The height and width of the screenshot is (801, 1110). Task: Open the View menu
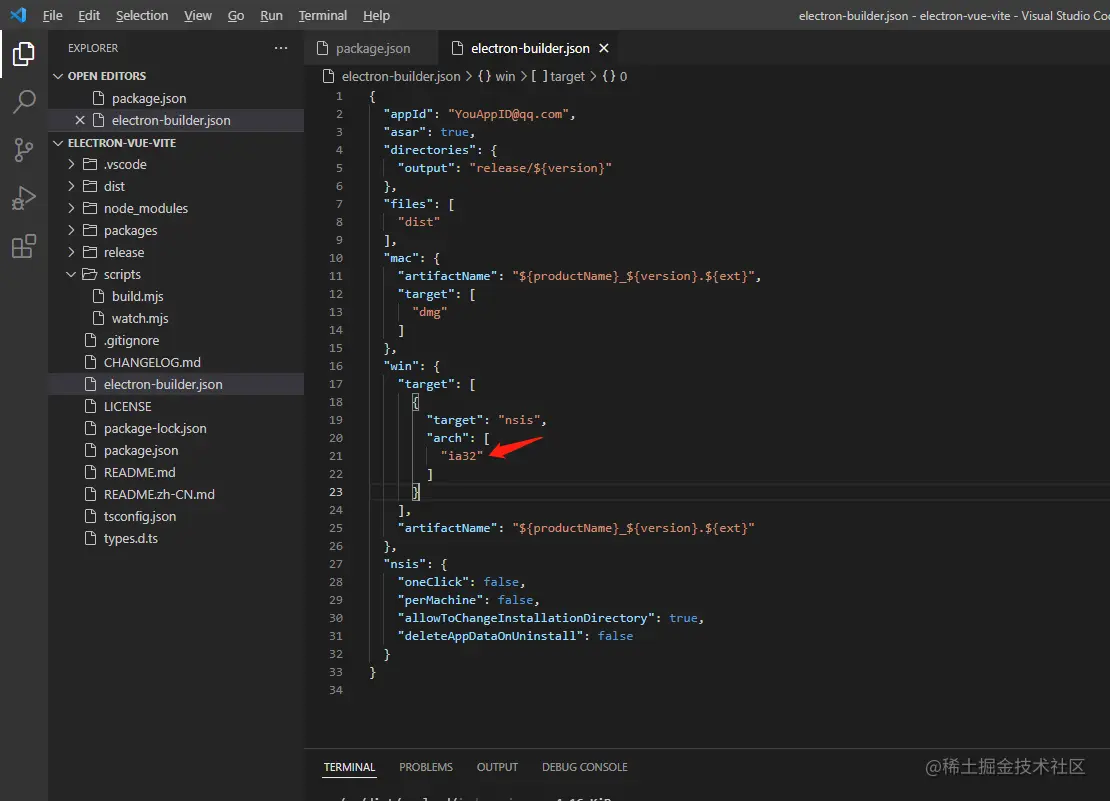(198, 16)
